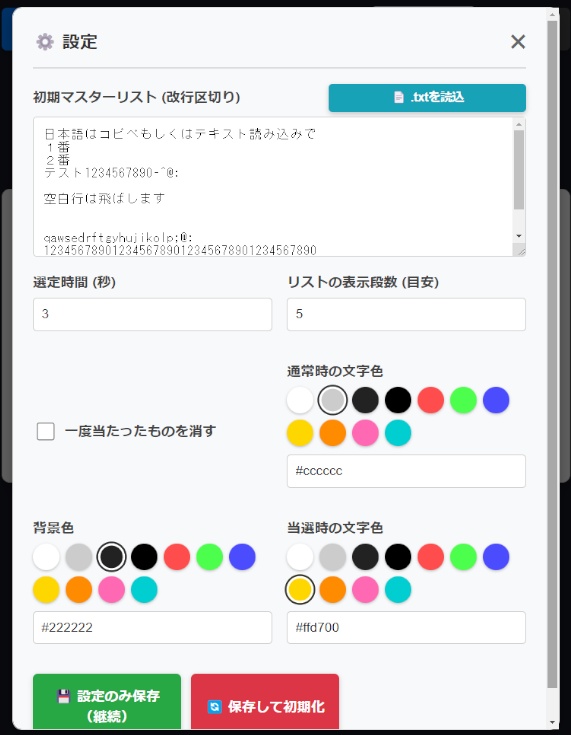571x735 pixels.
Task: Pick orange swatch under 当選時の文字色
Action: click(x=333, y=590)
